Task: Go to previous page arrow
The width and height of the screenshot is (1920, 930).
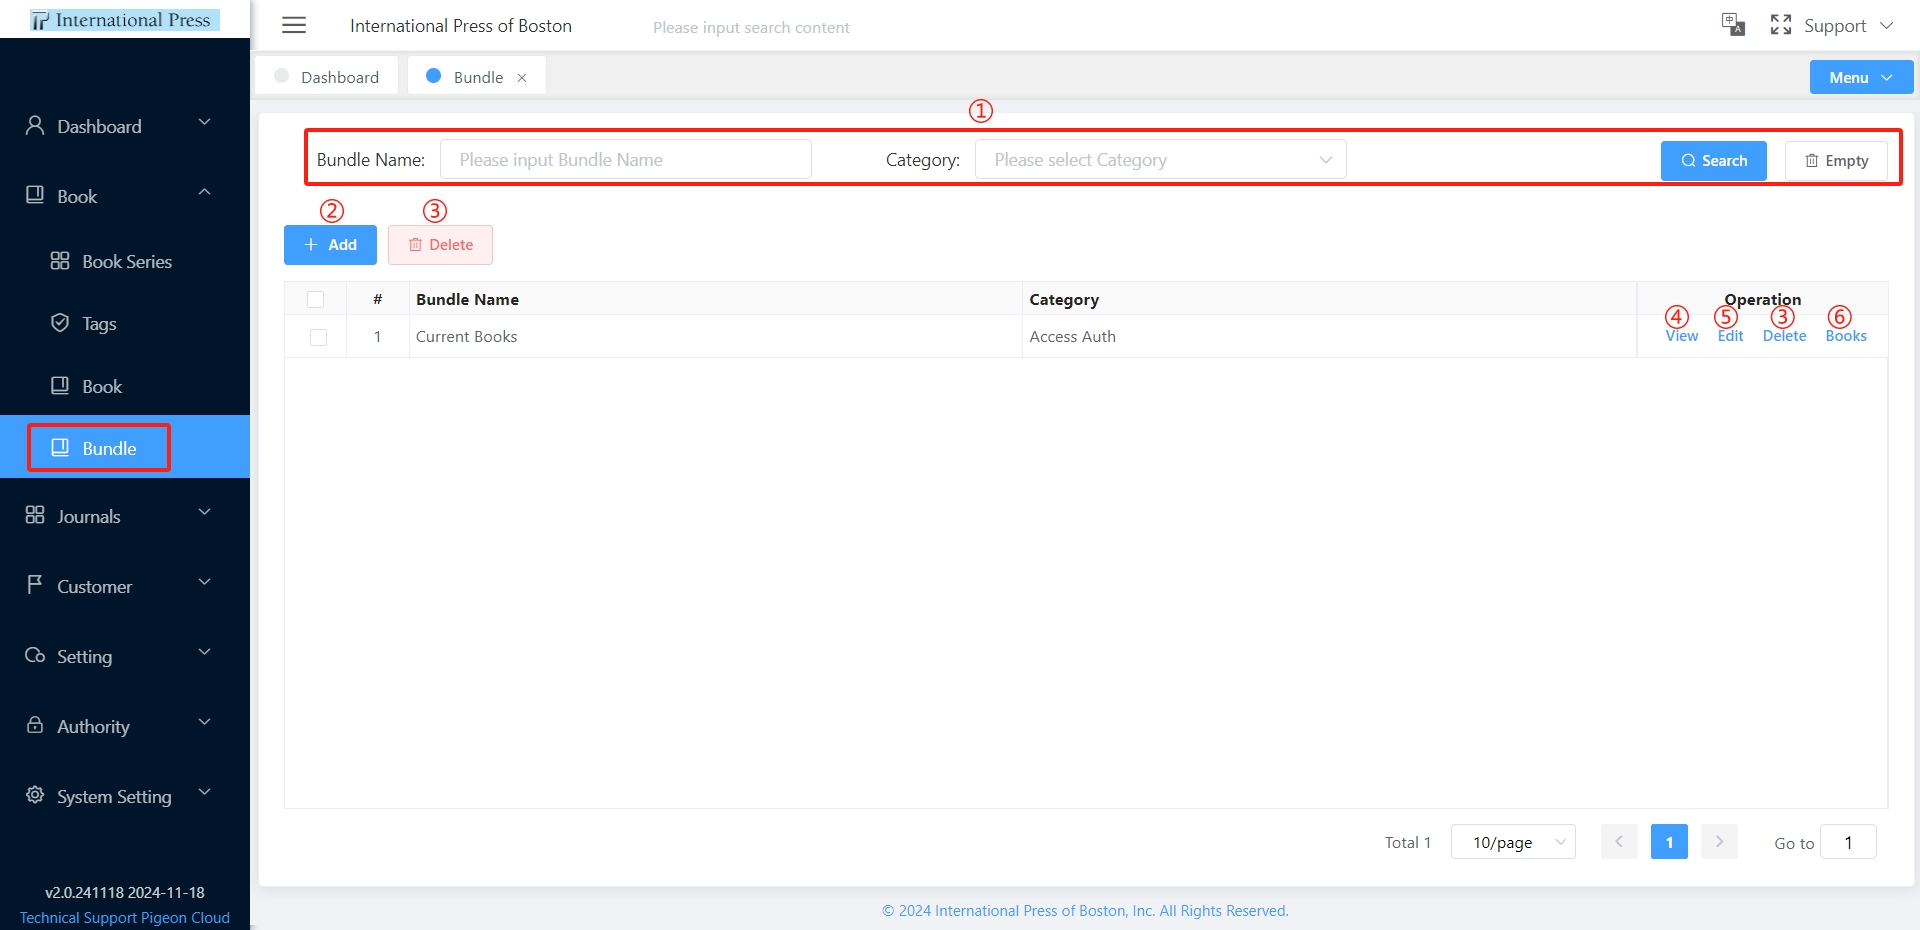Action: [x=1619, y=842]
